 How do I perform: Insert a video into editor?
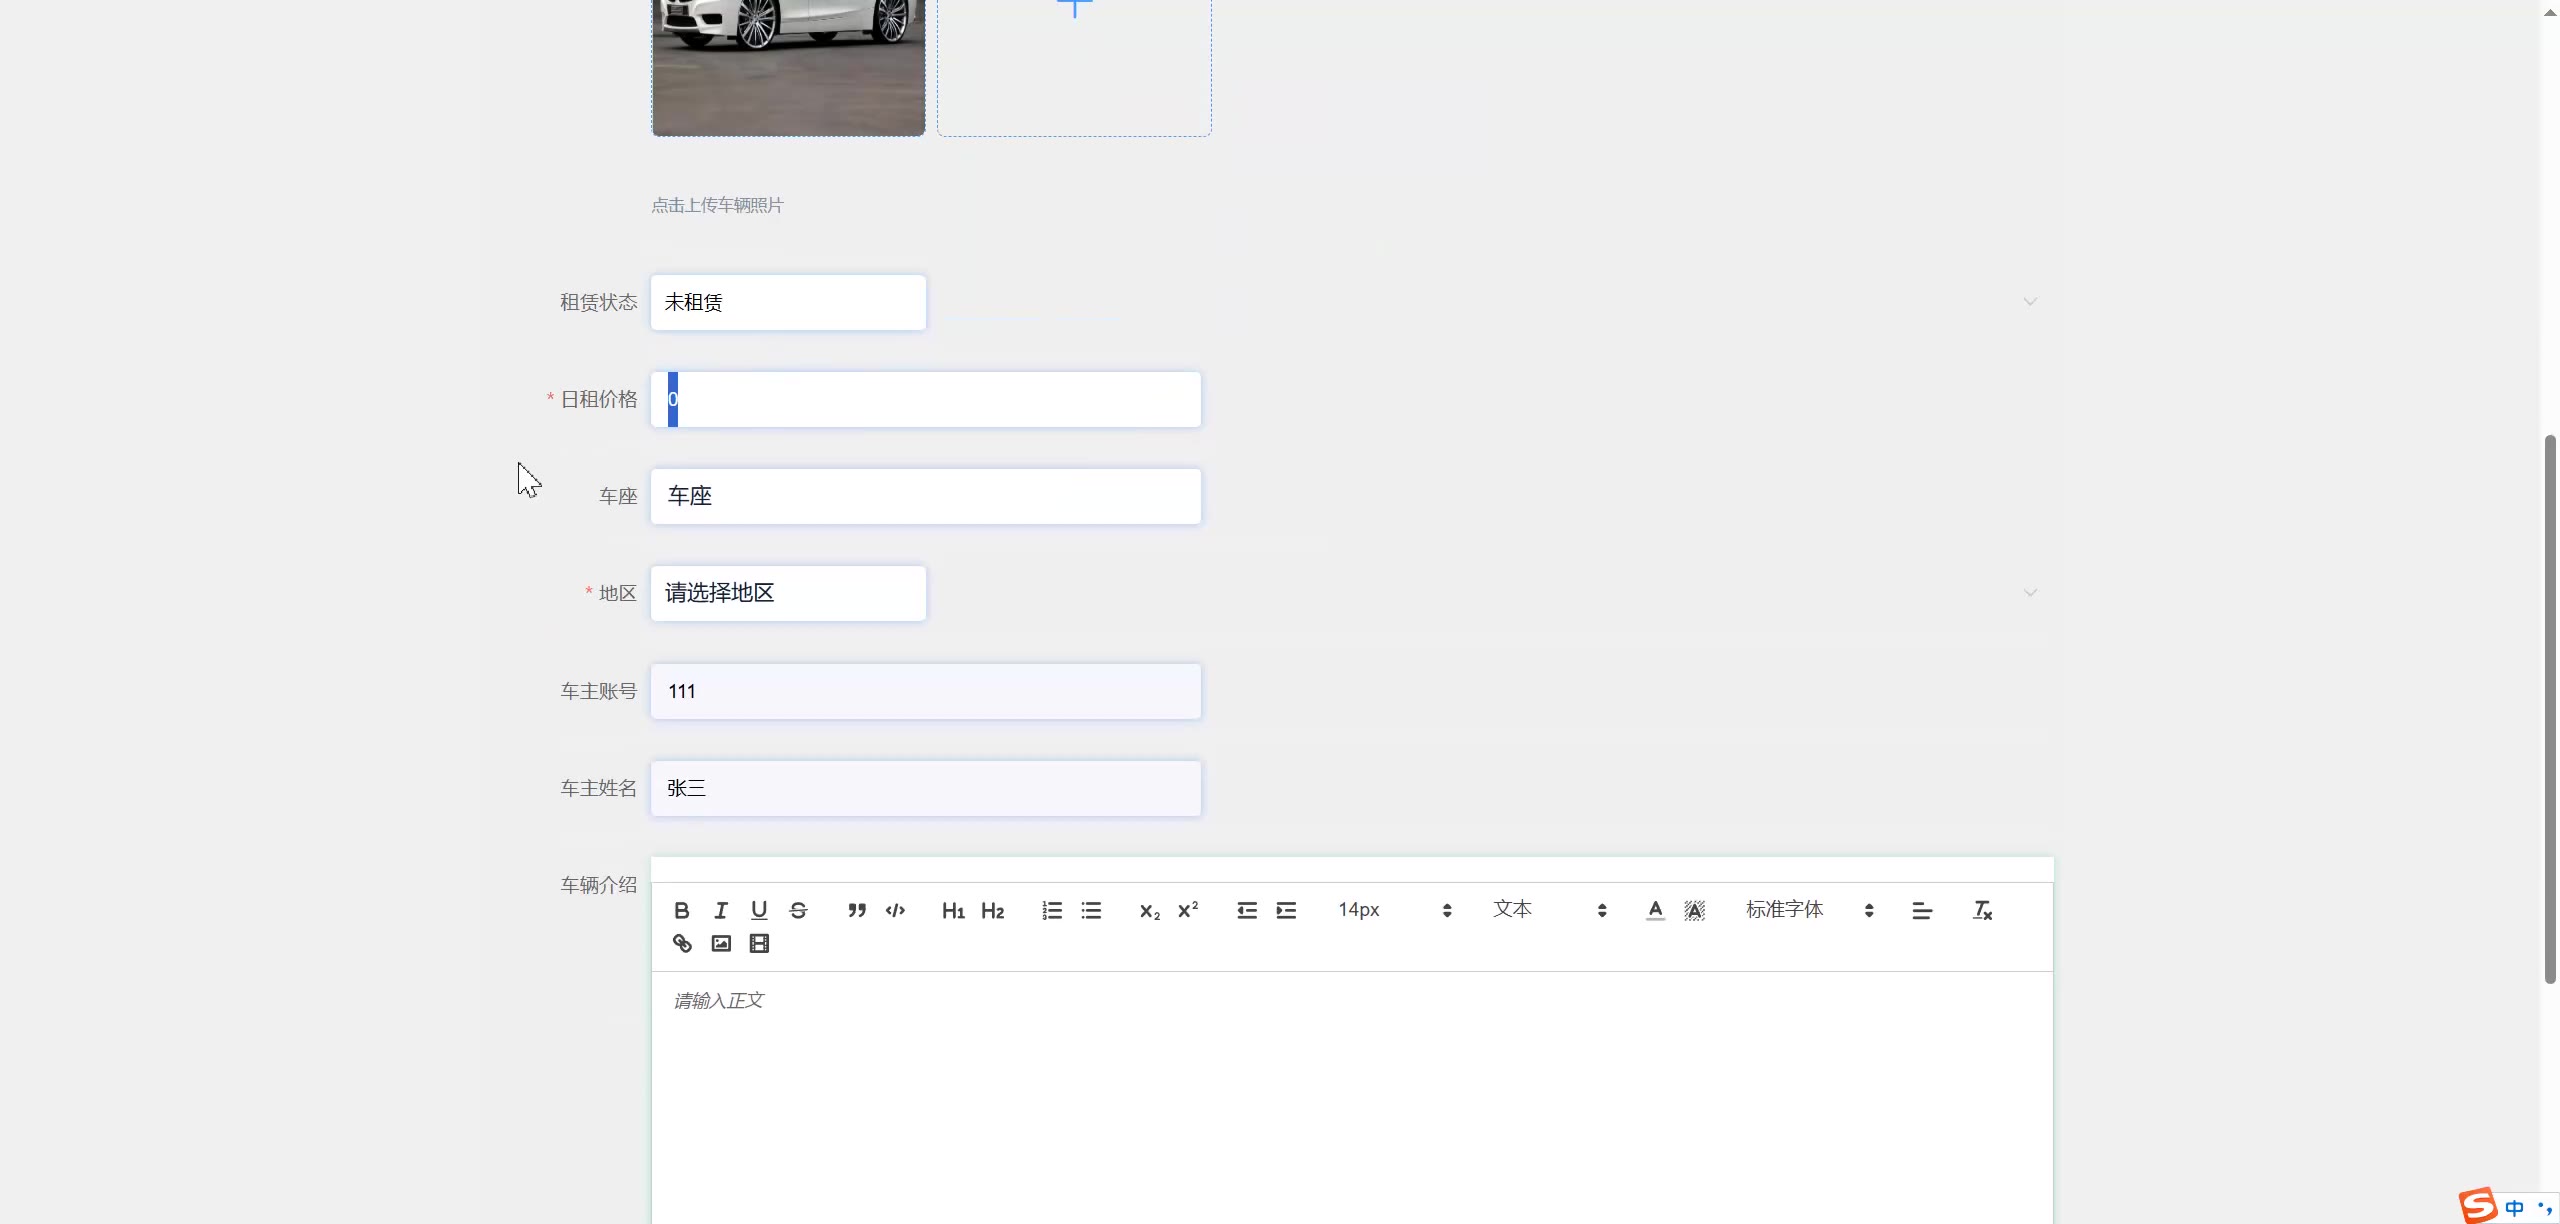(x=759, y=943)
